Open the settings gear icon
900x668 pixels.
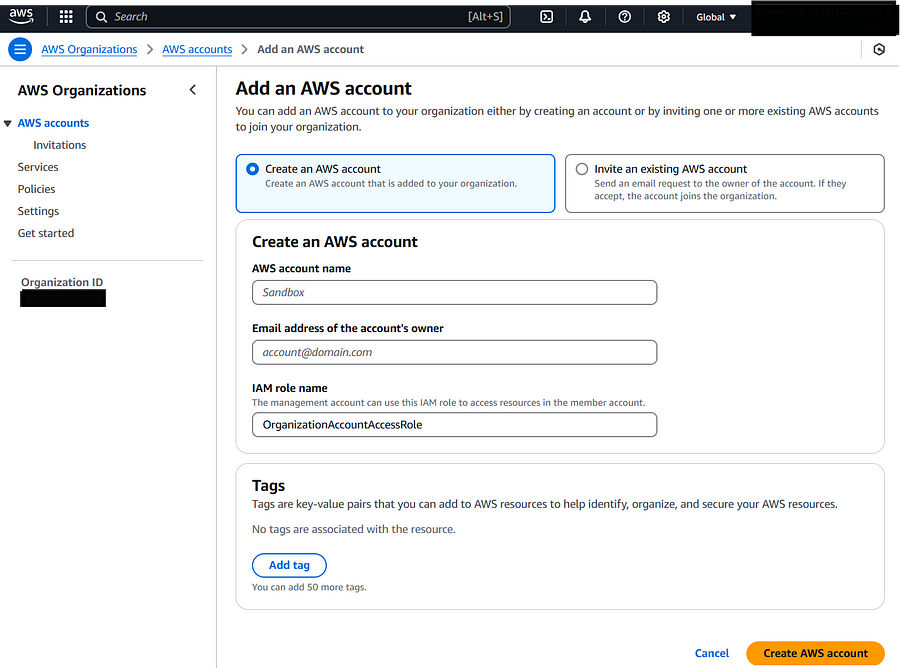click(x=664, y=17)
